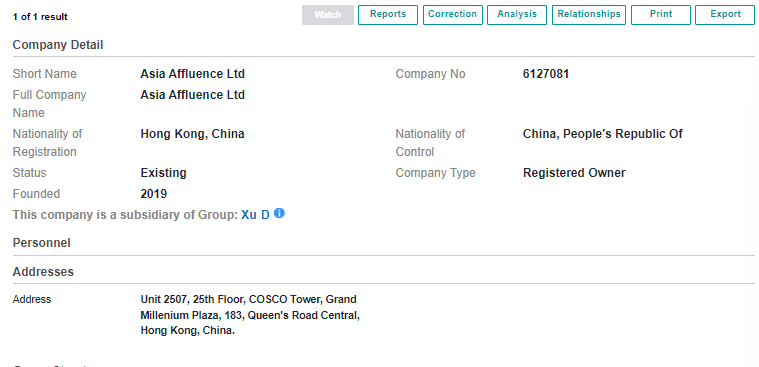
Task: Expand the Personnel section header
Action: pos(42,243)
